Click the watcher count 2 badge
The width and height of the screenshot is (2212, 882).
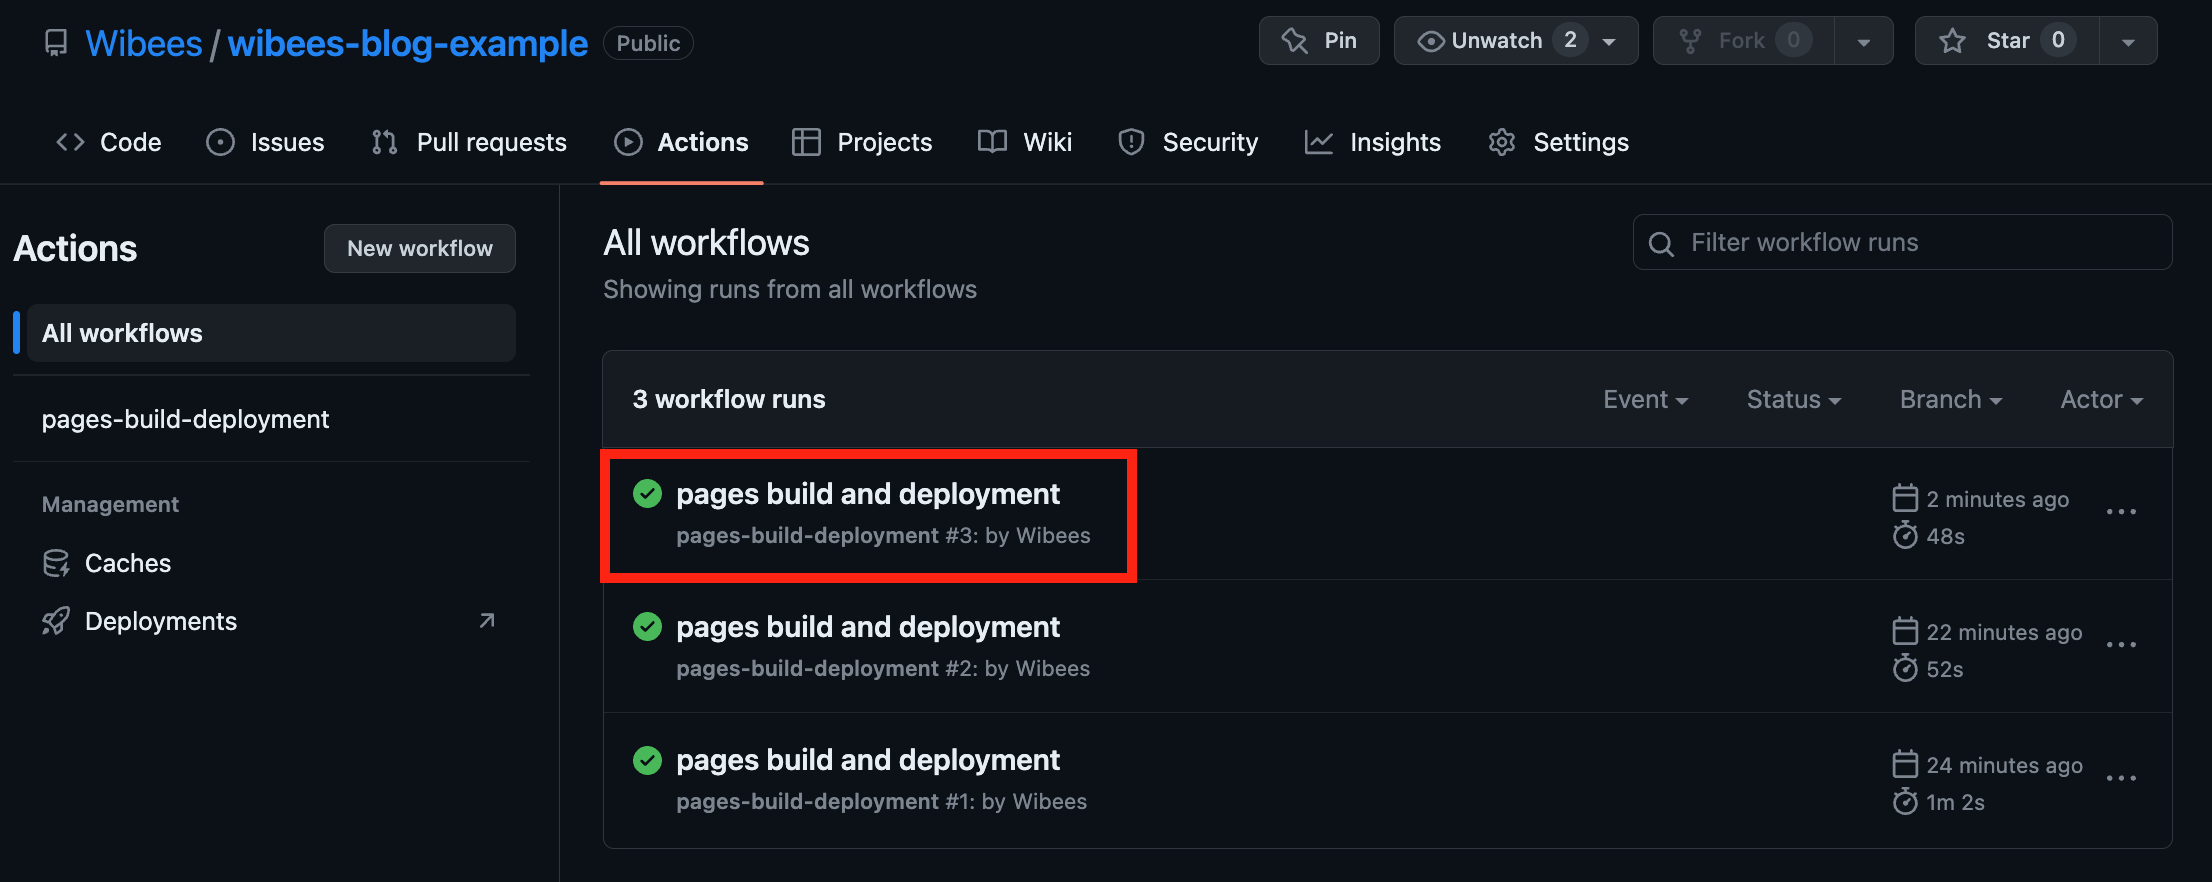(1570, 40)
